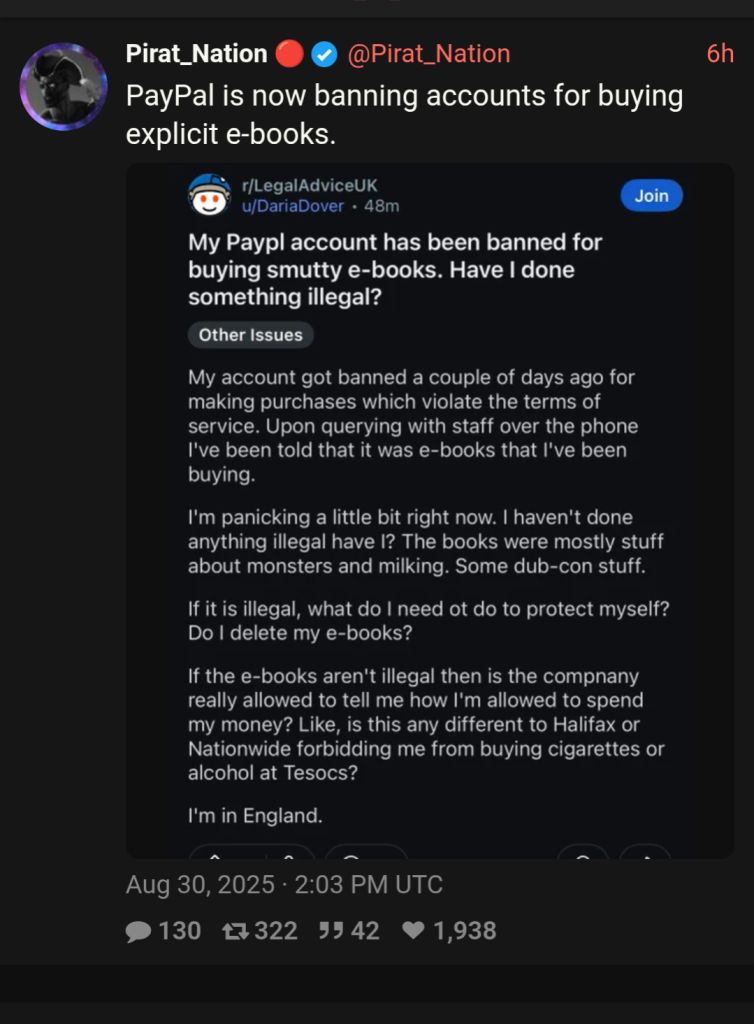Click the 6h timestamp link
The height and width of the screenshot is (1024, 754).
(720, 54)
